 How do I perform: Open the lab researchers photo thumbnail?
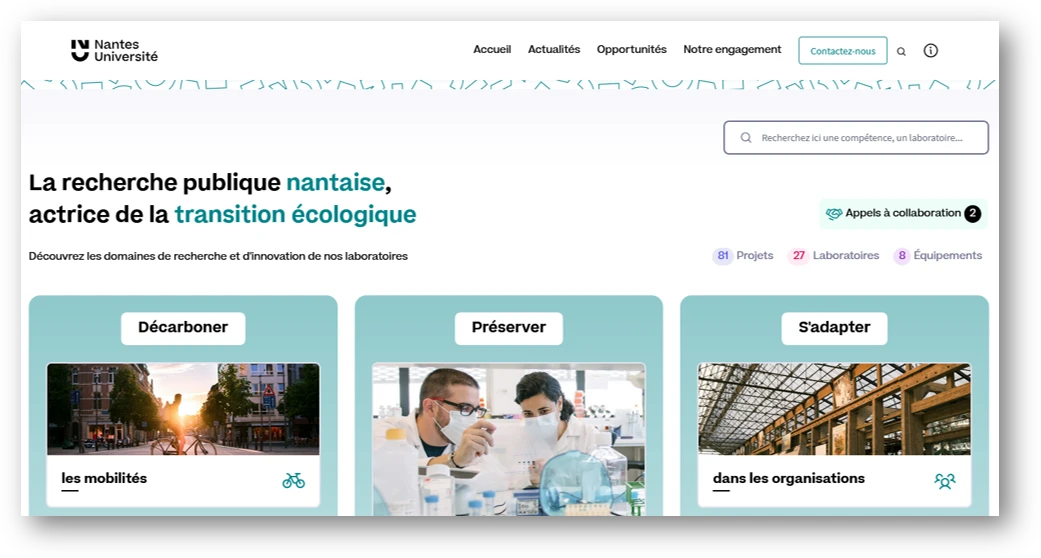[509, 439]
